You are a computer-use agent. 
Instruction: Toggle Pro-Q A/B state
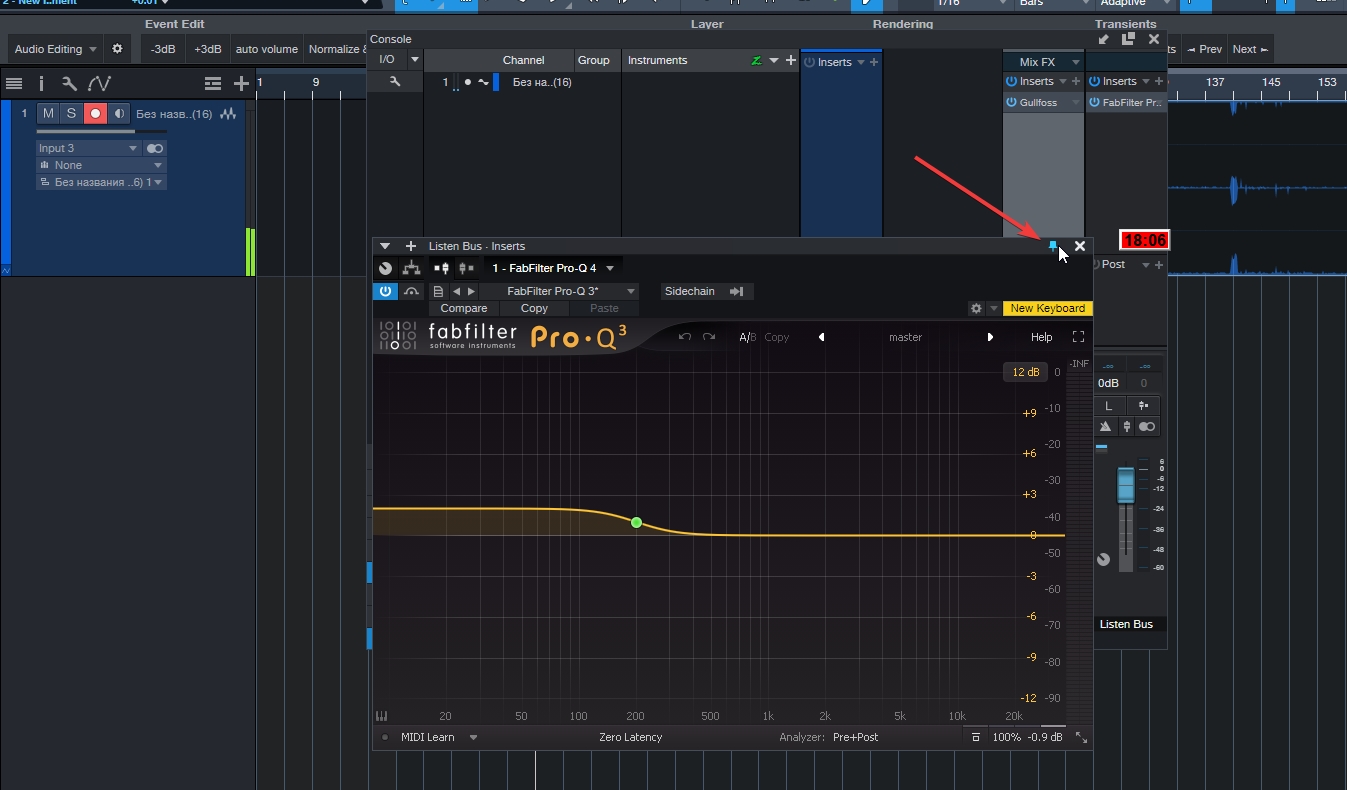click(747, 337)
